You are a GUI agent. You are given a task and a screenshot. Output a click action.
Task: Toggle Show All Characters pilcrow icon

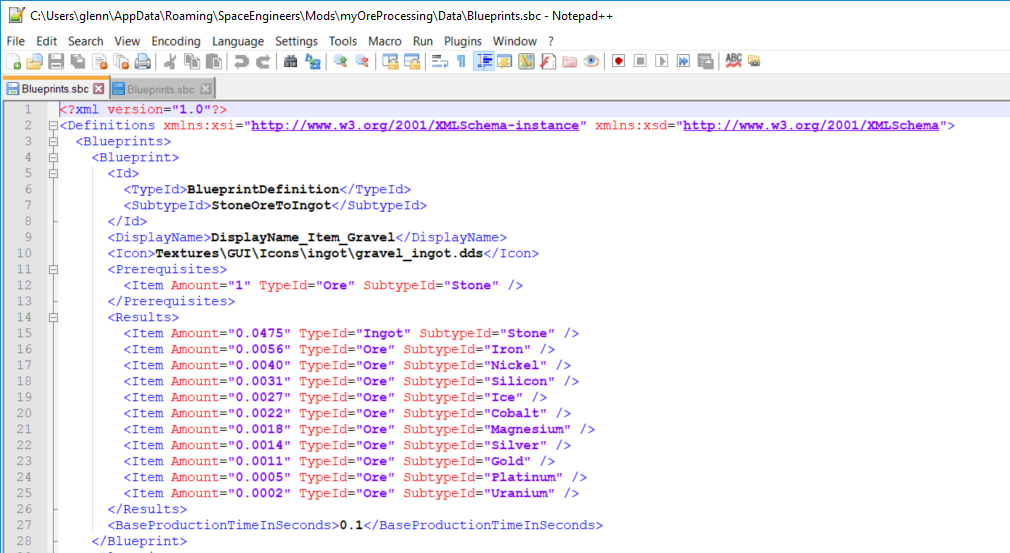coord(461,62)
